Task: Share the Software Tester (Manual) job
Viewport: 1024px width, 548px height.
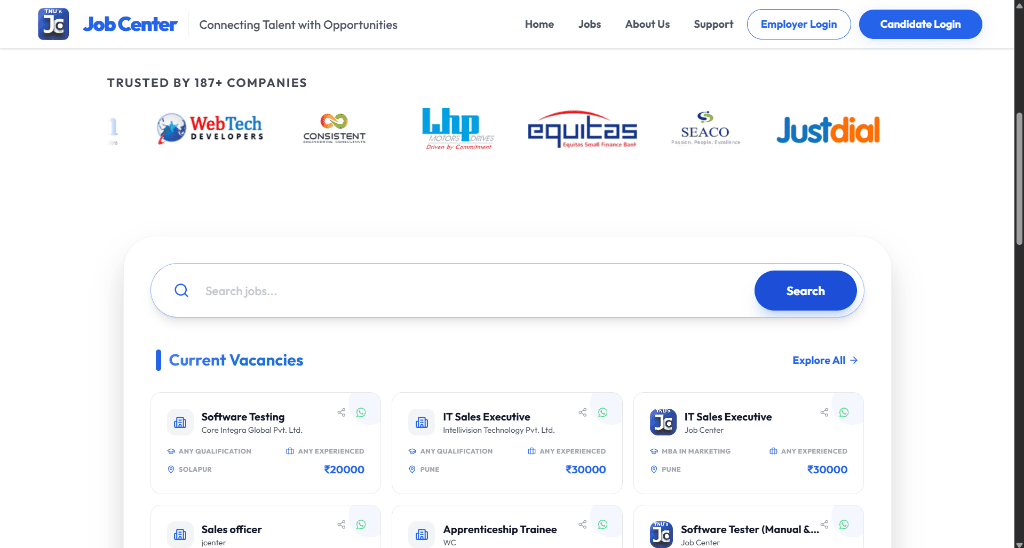Action: [x=824, y=524]
